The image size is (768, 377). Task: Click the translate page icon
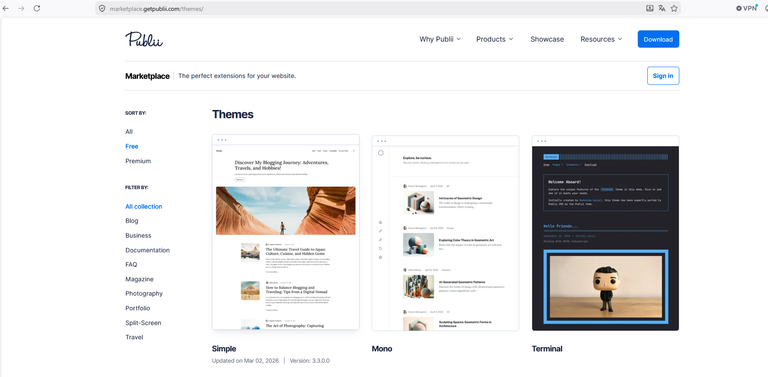point(662,8)
